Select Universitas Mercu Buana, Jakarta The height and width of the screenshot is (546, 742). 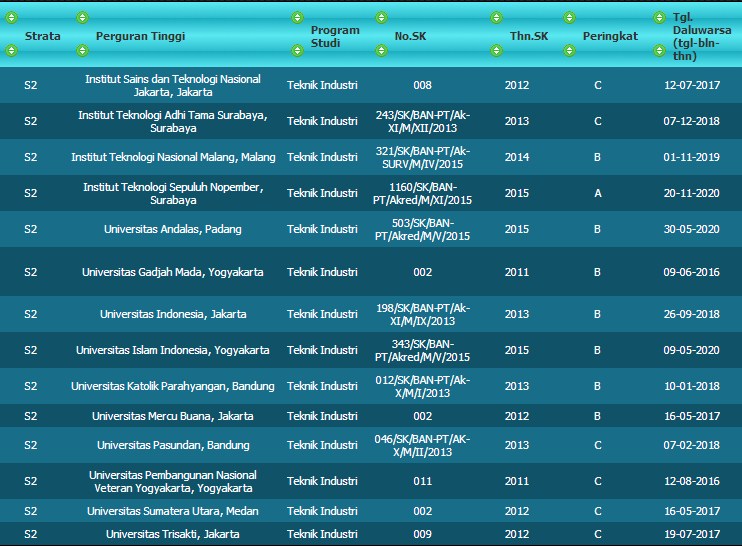pyautogui.click(x=173, y=416)
